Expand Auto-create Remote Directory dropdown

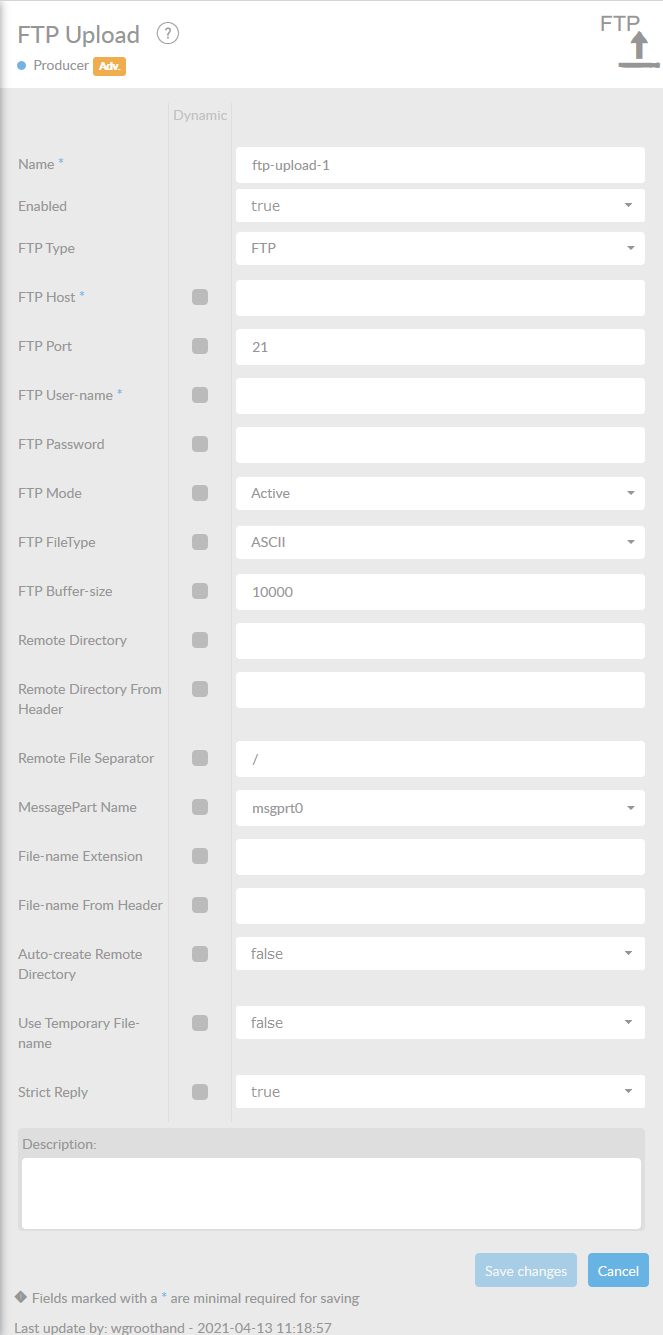click(440, 954)
